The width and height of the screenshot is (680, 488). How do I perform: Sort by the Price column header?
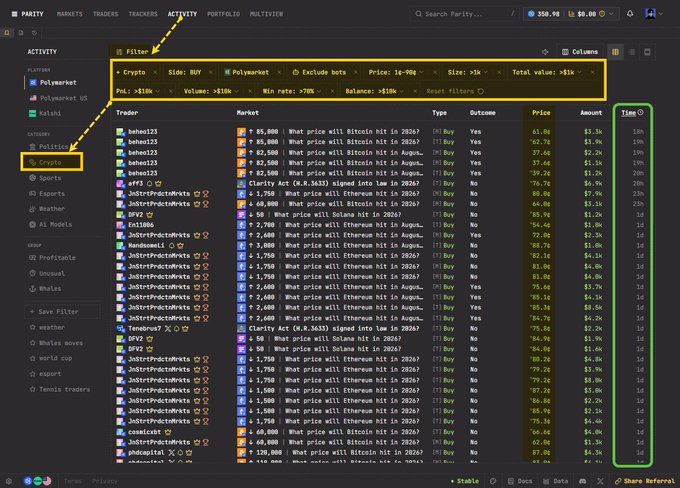541,113
